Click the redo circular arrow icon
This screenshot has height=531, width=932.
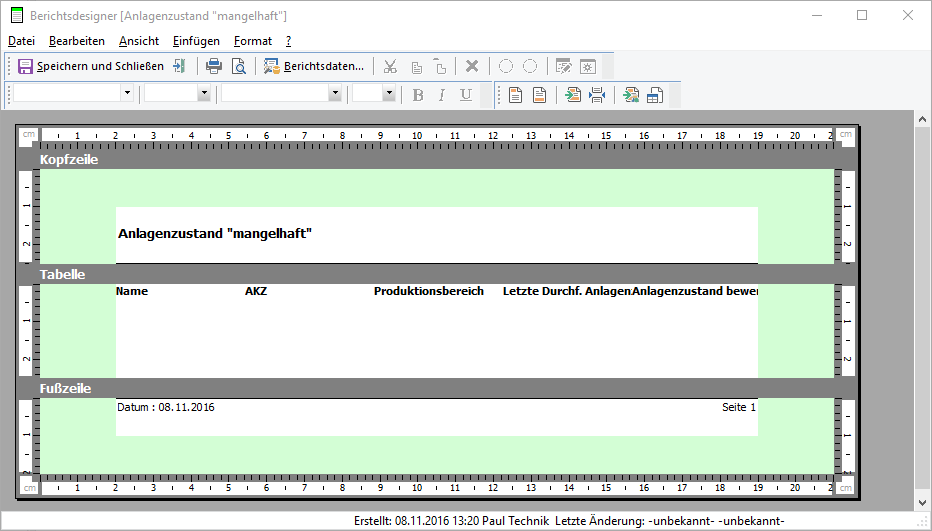(530, 66)
